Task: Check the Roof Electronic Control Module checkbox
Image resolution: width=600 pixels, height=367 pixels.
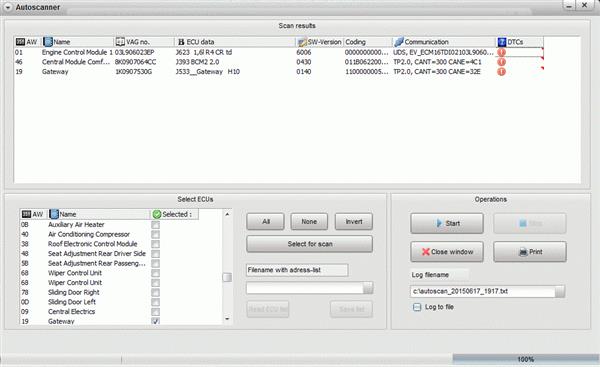Action: [x=155, y=244]
